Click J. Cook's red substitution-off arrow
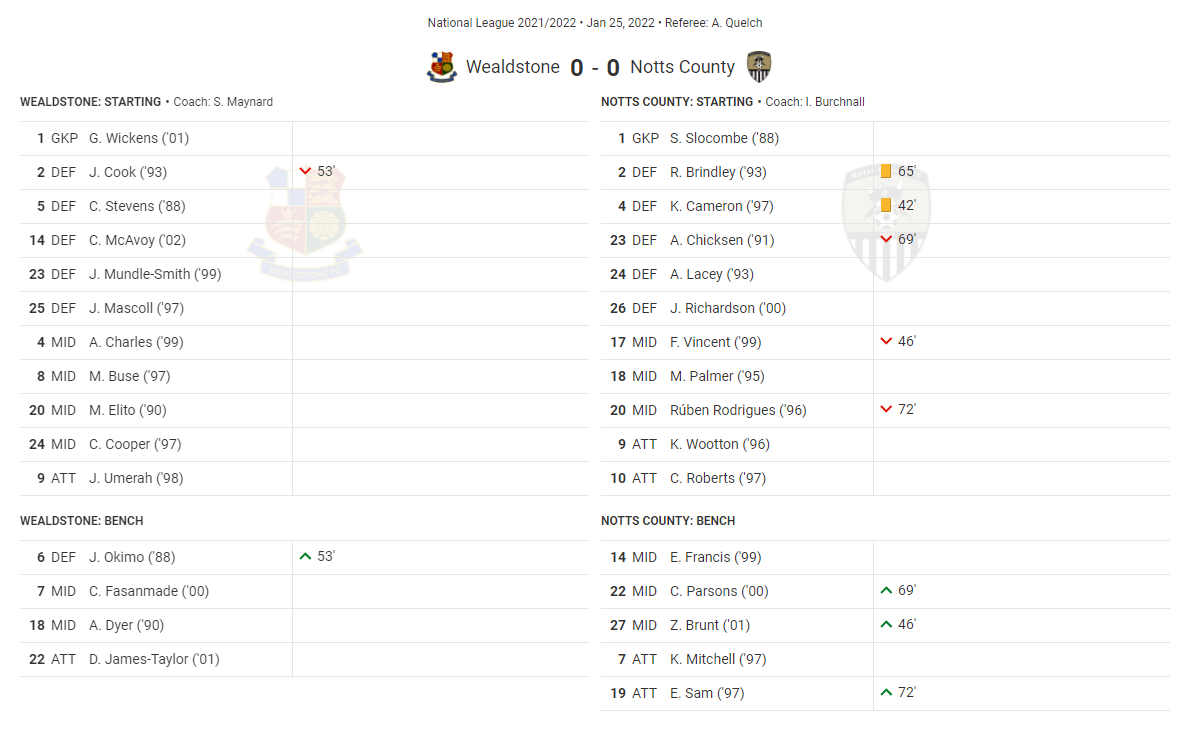 coord(305,171)
